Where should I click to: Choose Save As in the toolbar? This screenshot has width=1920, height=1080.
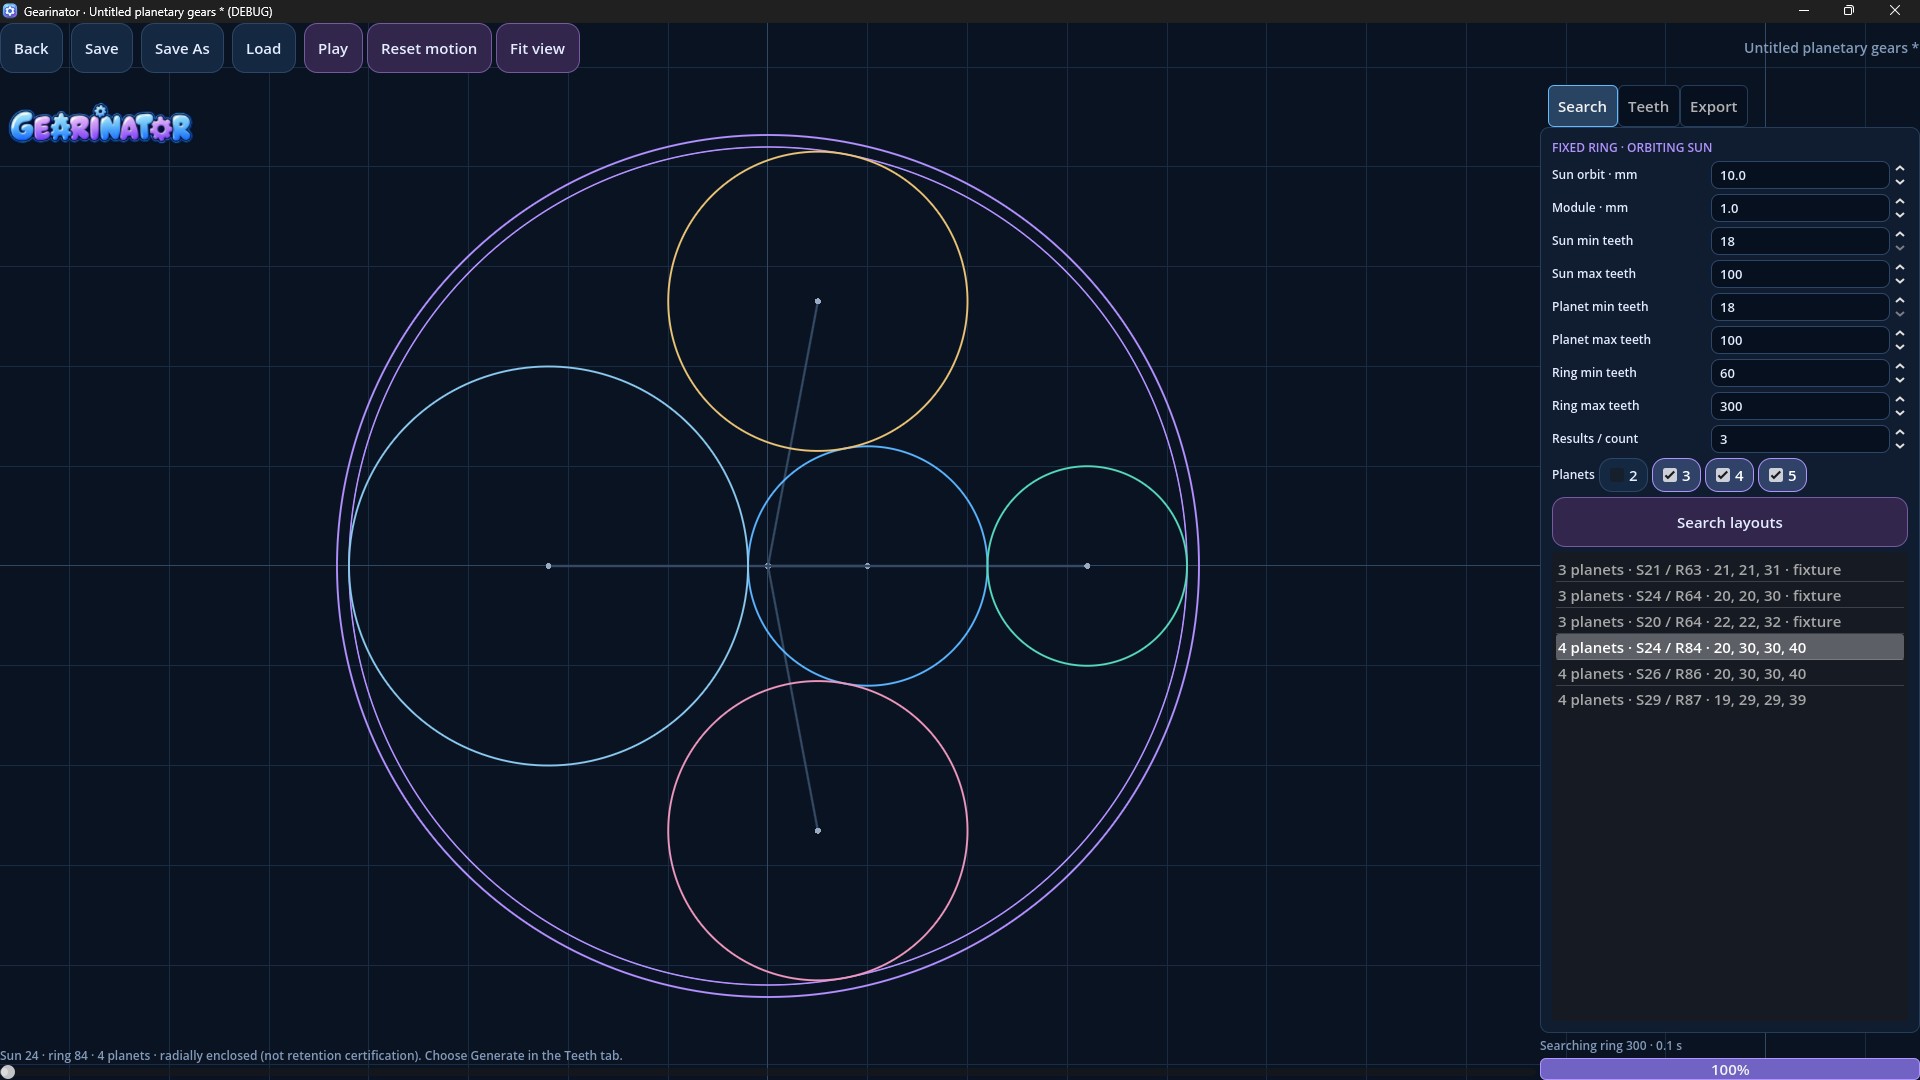point(182,48)
